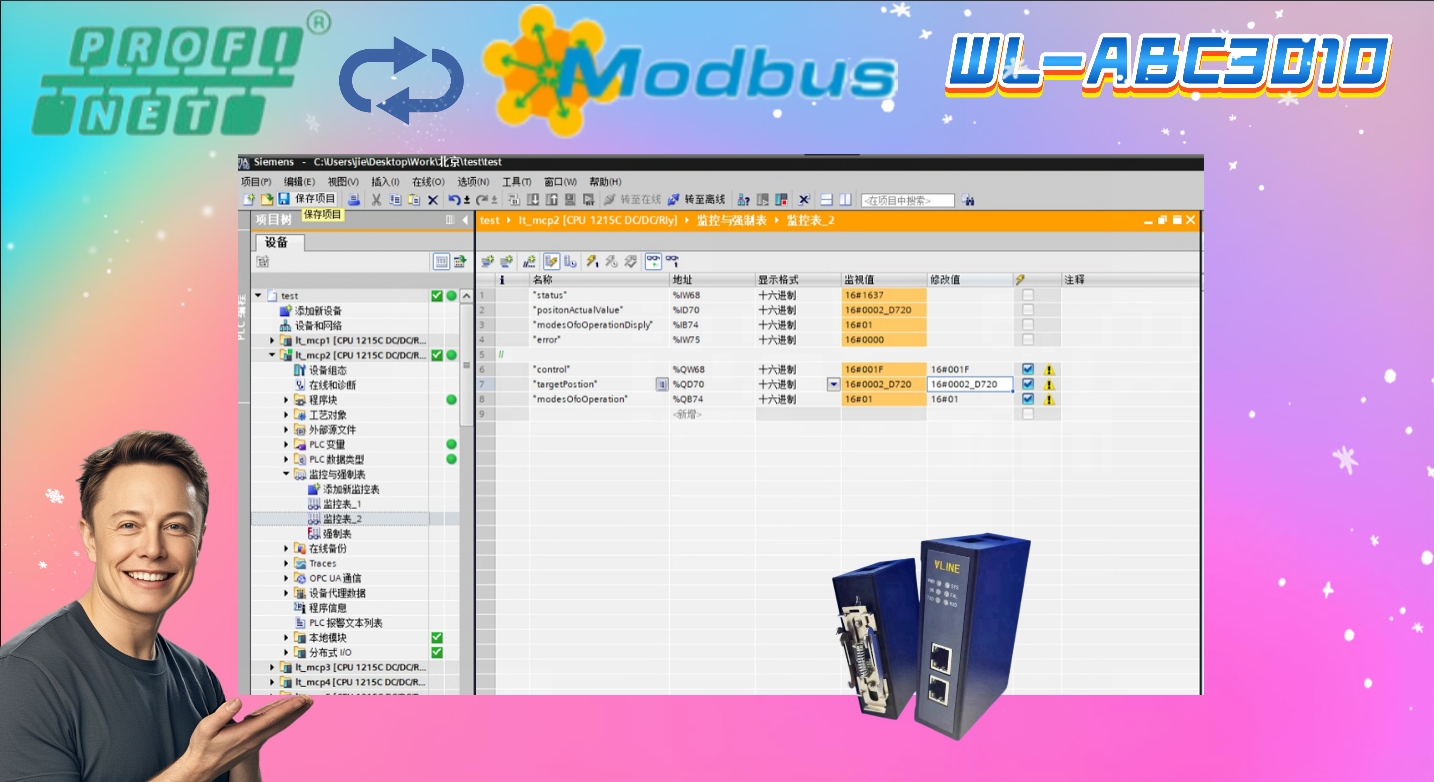Click the Undo arrow icon
The image size is (1434, 782).
tap(454, 199)
